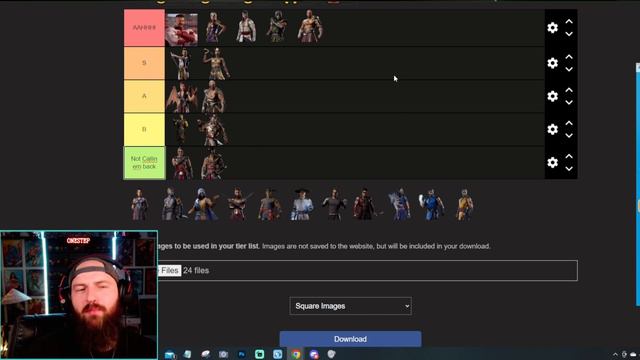Image resolution: width=640 pixels, height=360 pixels.
Task: Select the caped red-suit character in top tier
Action: pos(182,29)
